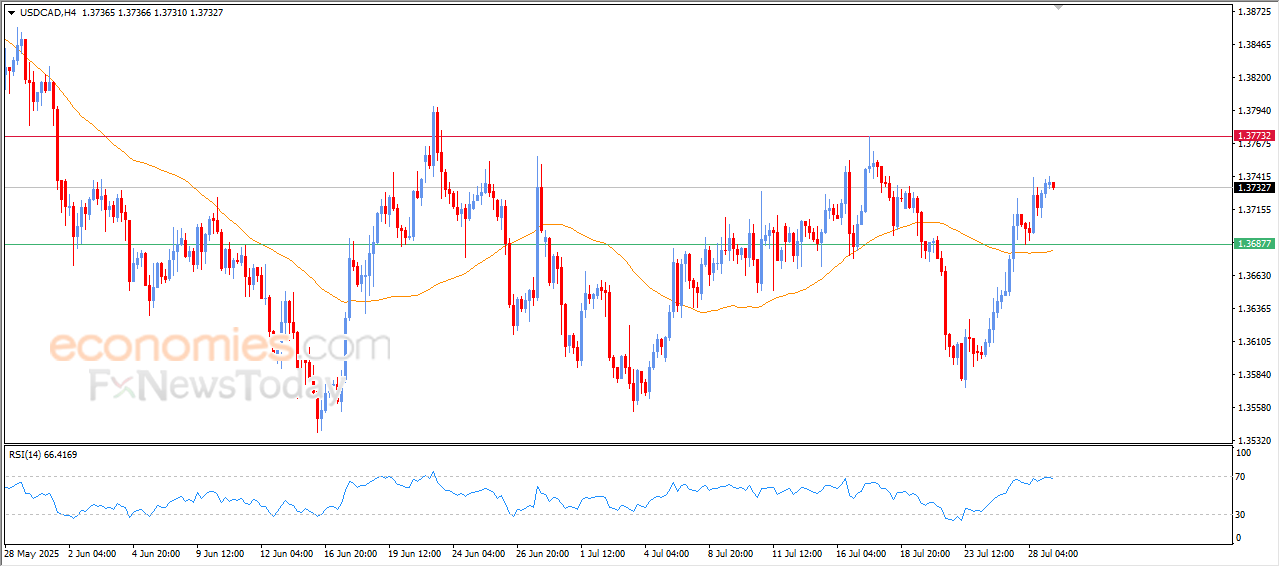Click the green 1.36877 price label
The image size is (1280, 567).
coord(1254,244)
